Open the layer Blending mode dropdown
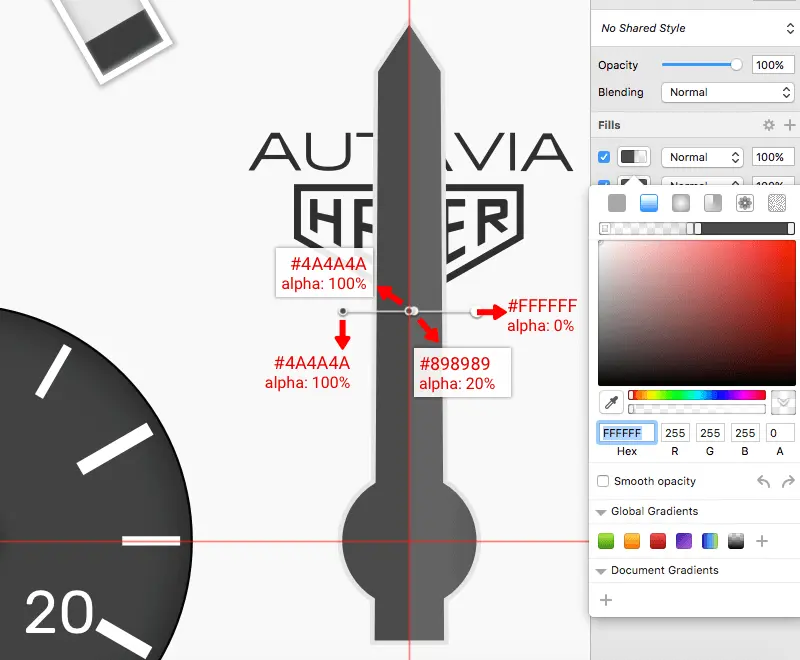 (x=728, y=92)
